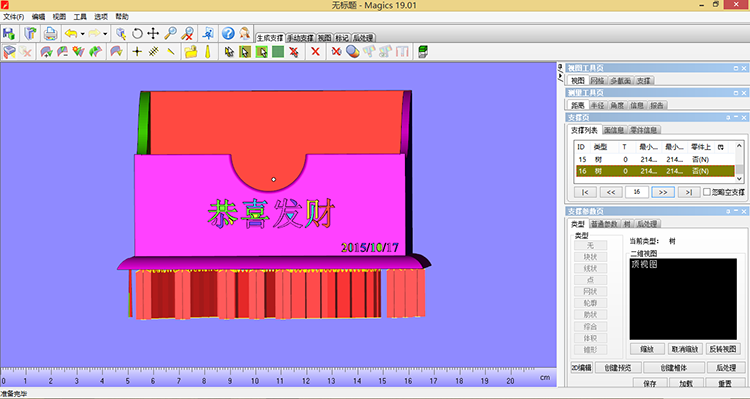Switch to the 手动支撑 toolbar tab

click(300, 38)
